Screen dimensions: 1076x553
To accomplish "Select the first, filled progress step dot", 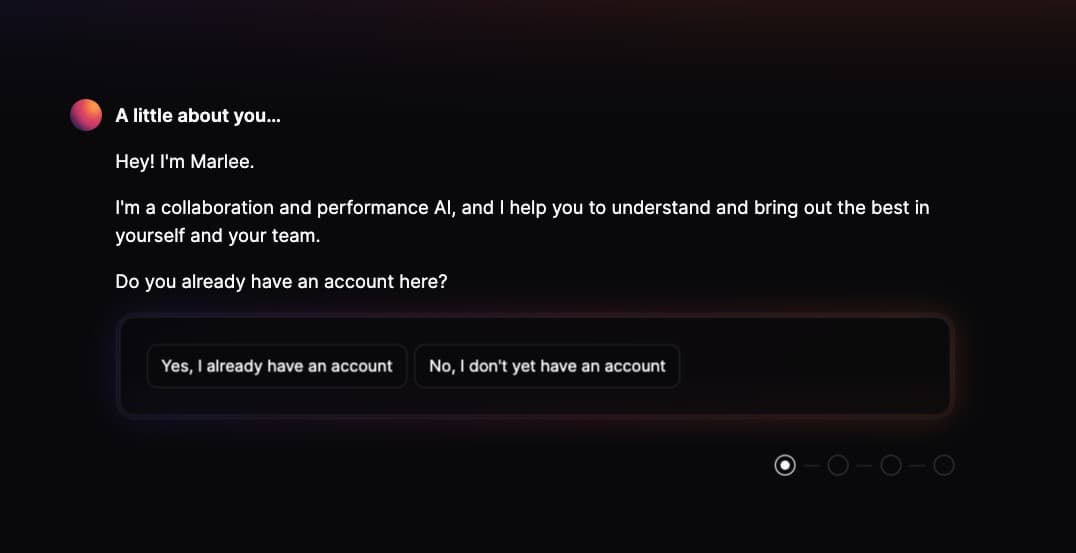I will pyautogui.click(x=786, y=465).
